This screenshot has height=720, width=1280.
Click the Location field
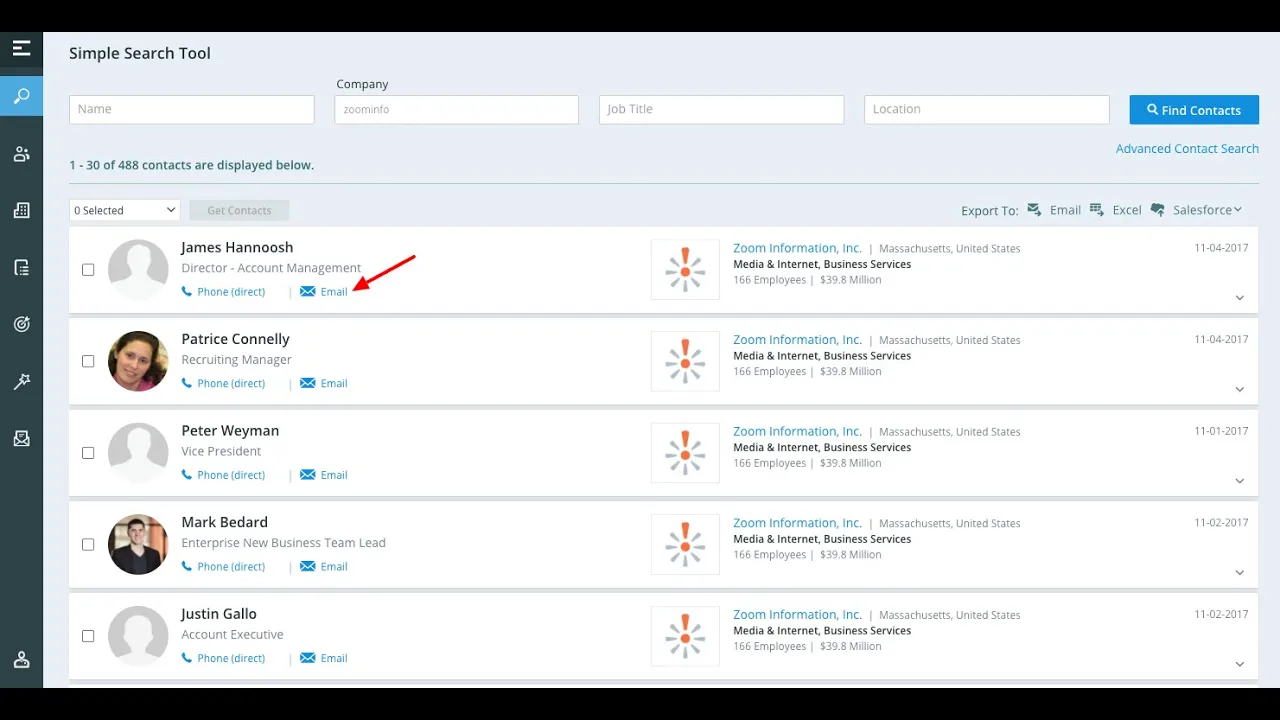(x=987, y=110)
